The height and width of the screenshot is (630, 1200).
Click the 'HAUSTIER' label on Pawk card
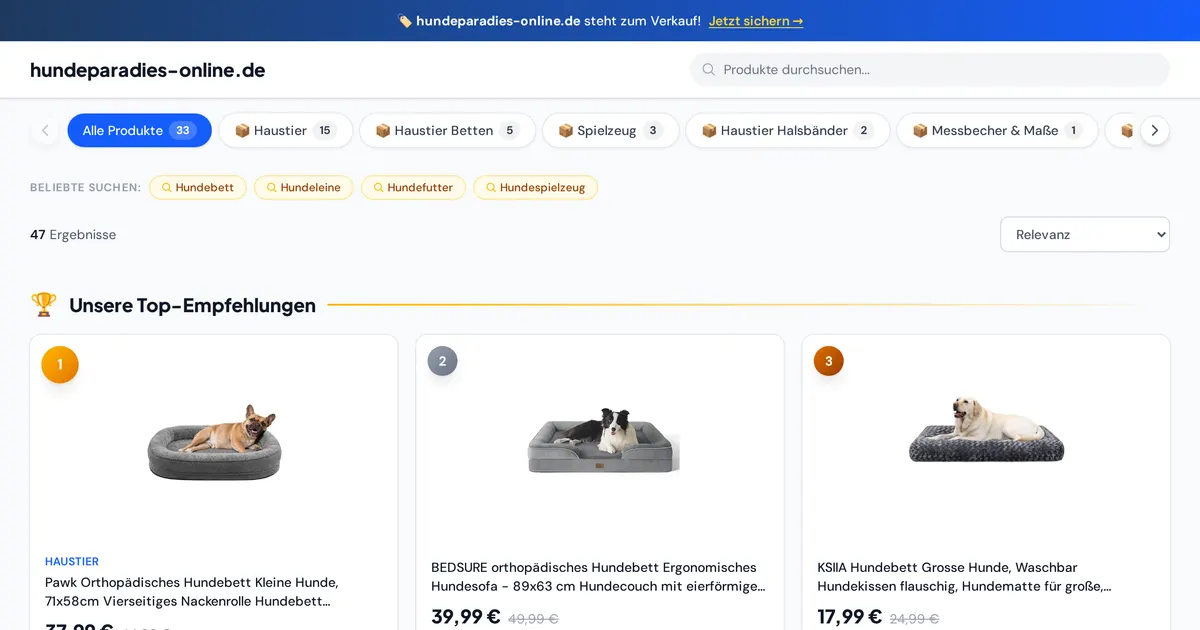tap(72, 561)
